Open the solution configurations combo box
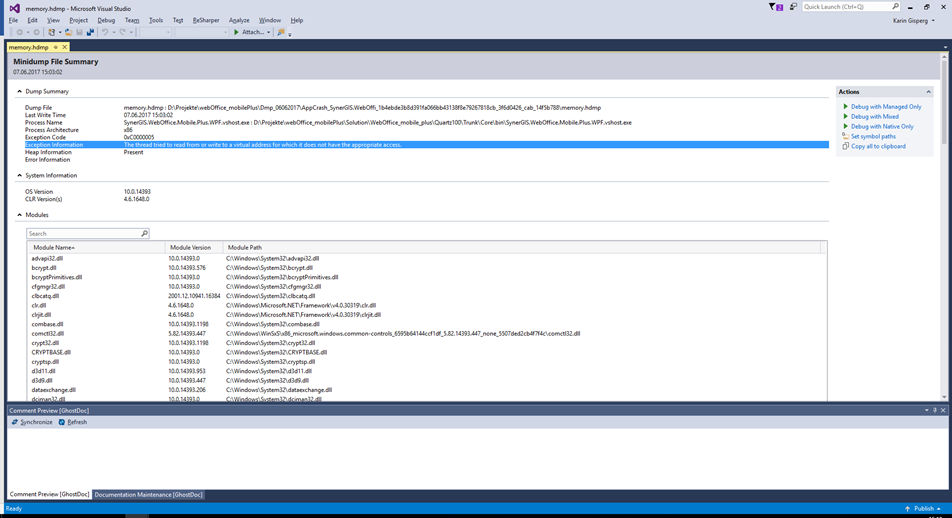The image size is (952, 518). coord(155,32)
